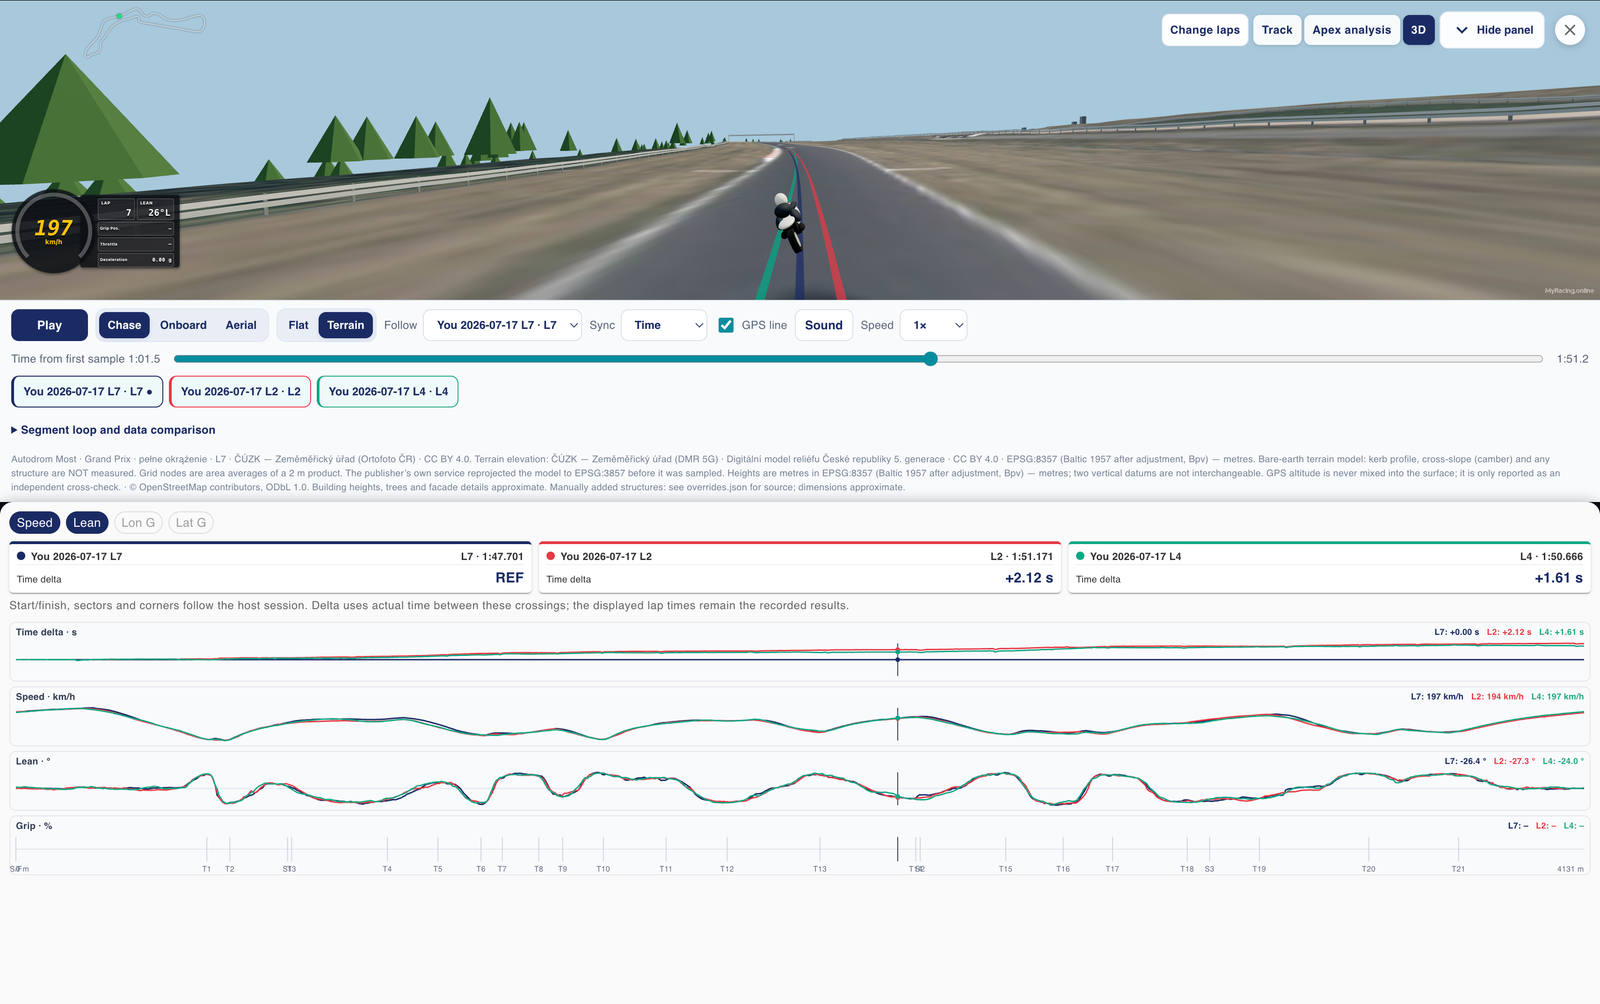Select Flat ground mode
This screenshot has width=1600, height=1004.
(298, 325)
